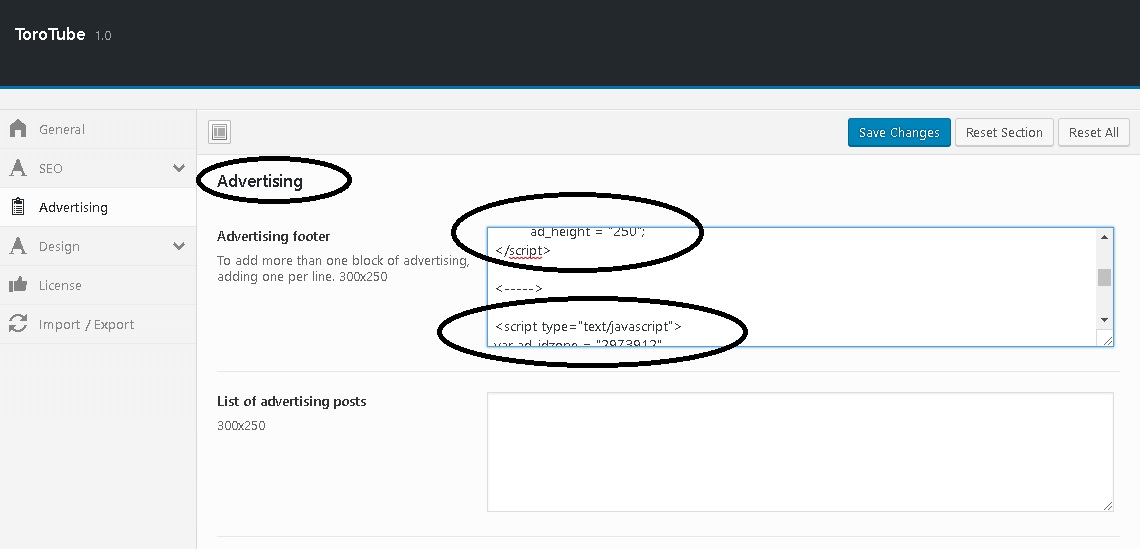Image resolution: width=1140 pixels, height=549 pixels.
Task: Click the "<----->" separator line in textarea
Action: point(518,289)
